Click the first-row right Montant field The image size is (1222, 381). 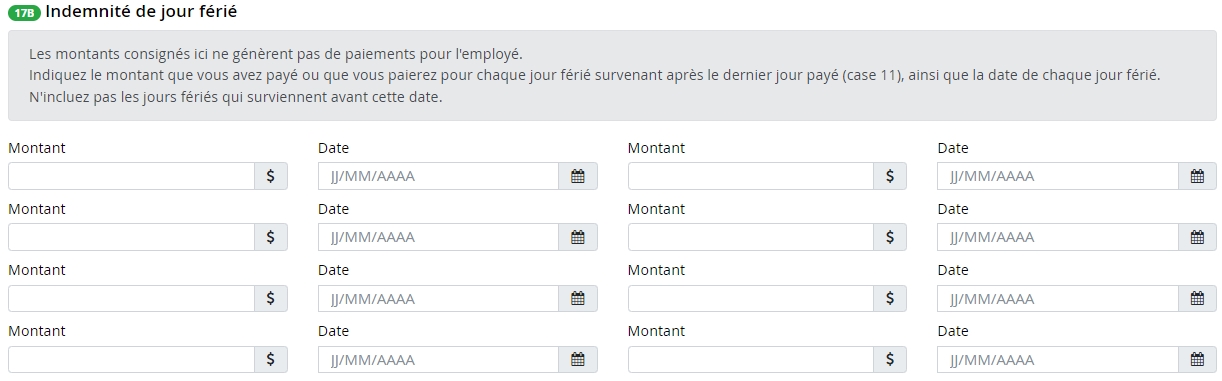751,176
